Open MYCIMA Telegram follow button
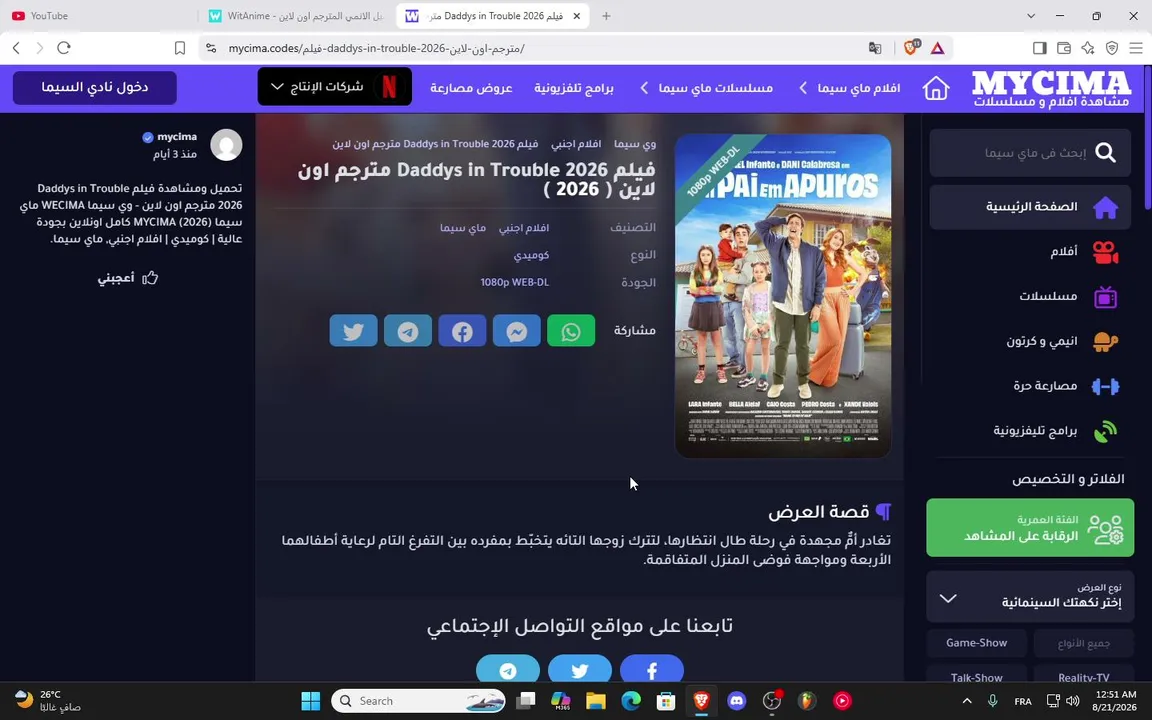 508,669
